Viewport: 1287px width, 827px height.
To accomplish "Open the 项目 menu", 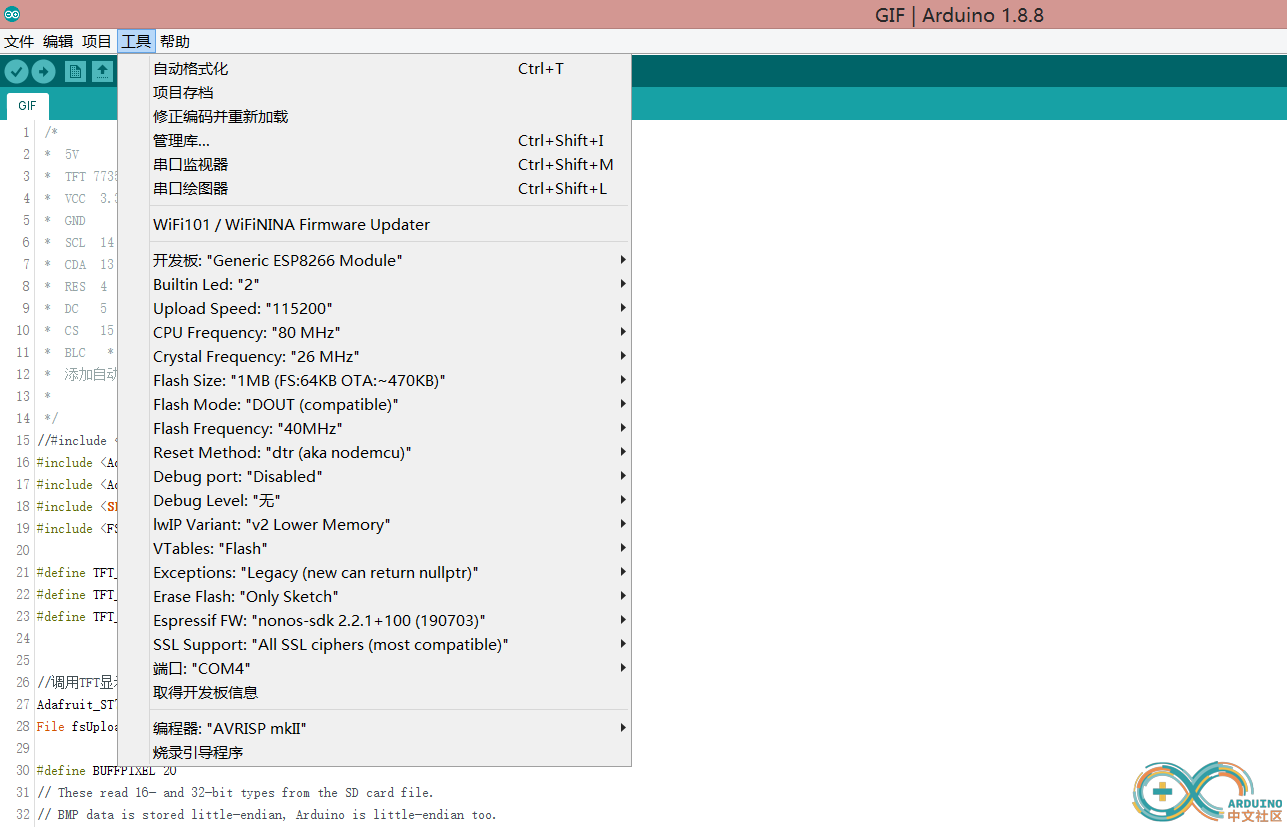I will [97, 41].
